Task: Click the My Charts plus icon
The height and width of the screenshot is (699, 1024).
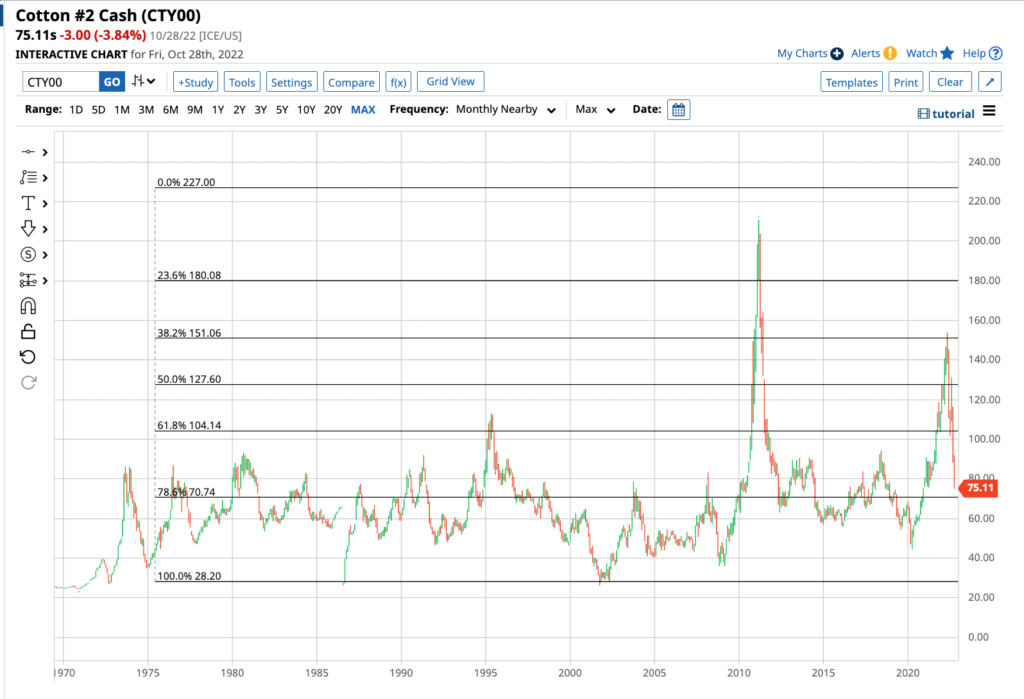Action: click(x=837, y=54)
